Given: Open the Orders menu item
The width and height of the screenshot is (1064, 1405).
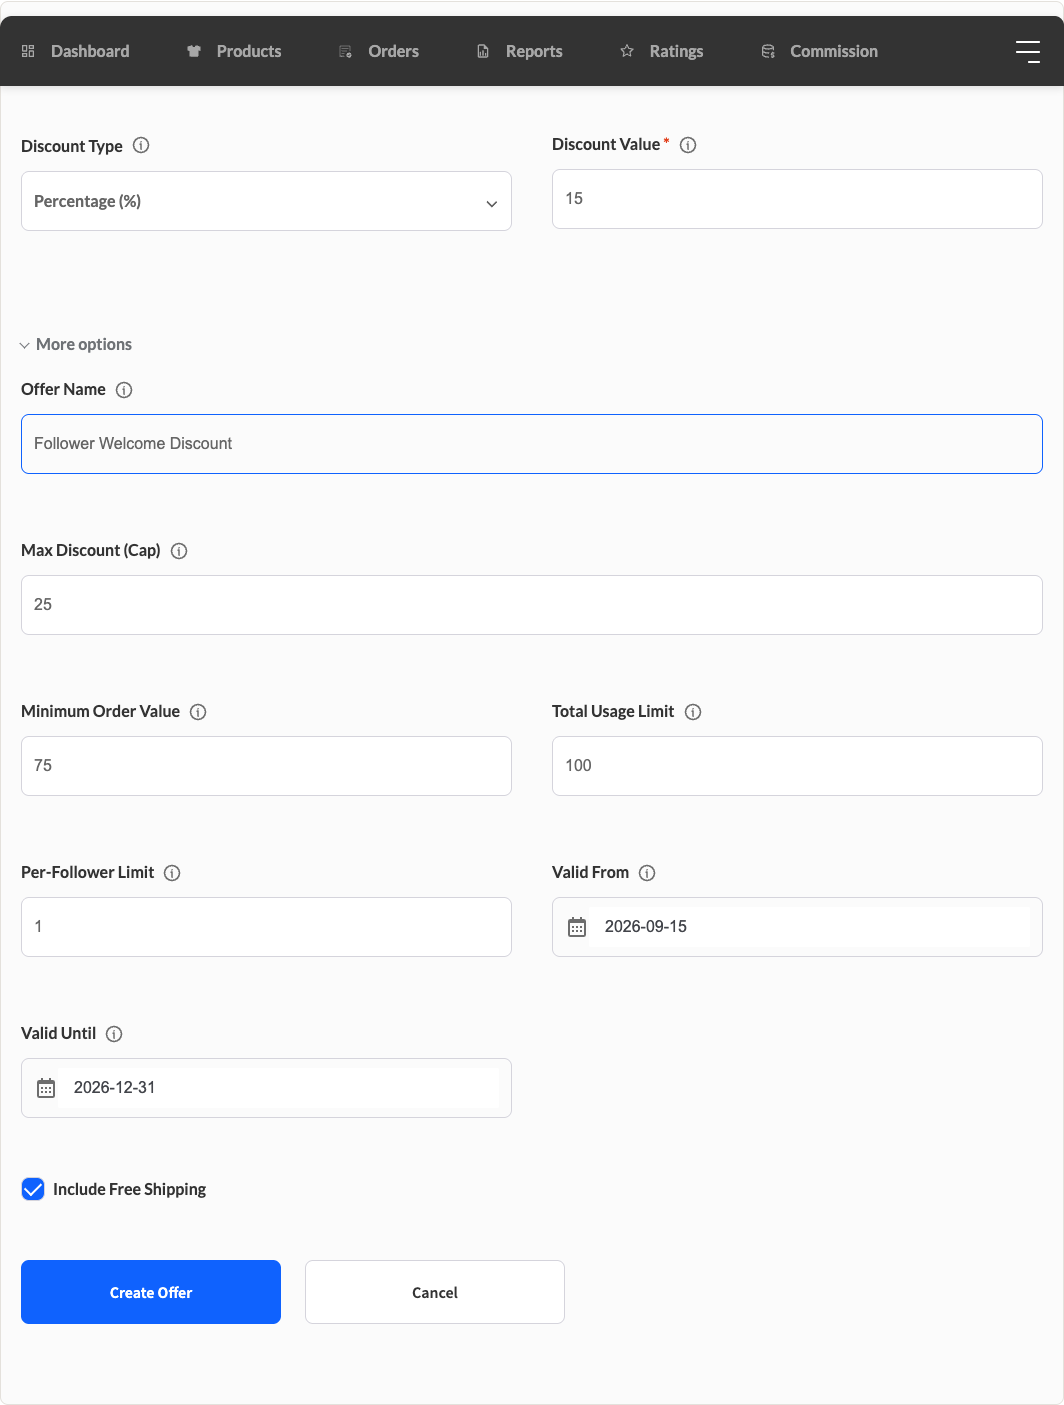Looking at the screenshot, I should [x=379, y=51].
